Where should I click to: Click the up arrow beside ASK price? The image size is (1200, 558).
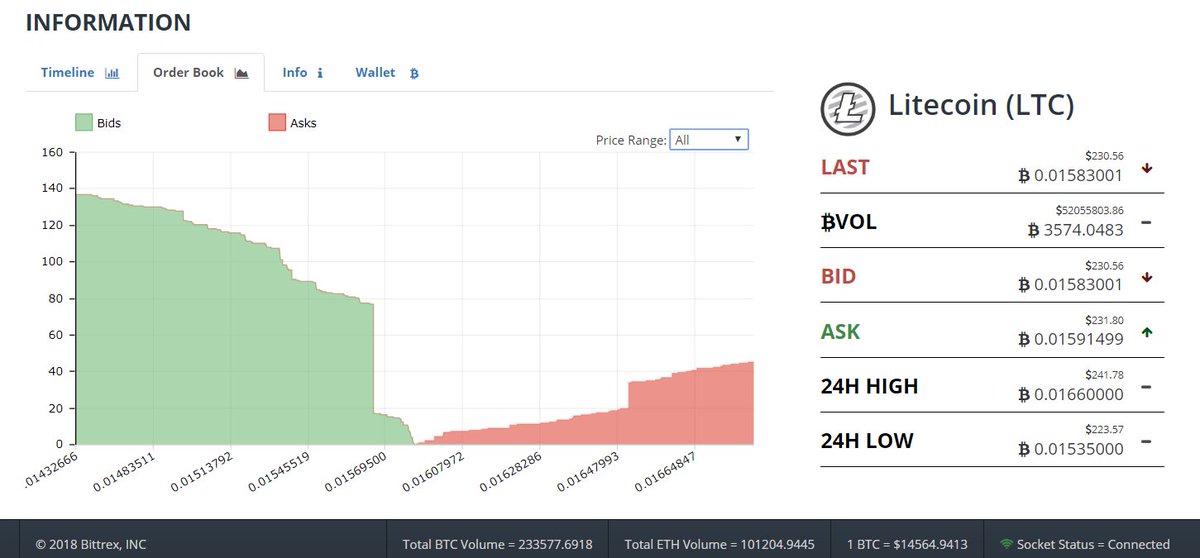tap(1147, 331)
